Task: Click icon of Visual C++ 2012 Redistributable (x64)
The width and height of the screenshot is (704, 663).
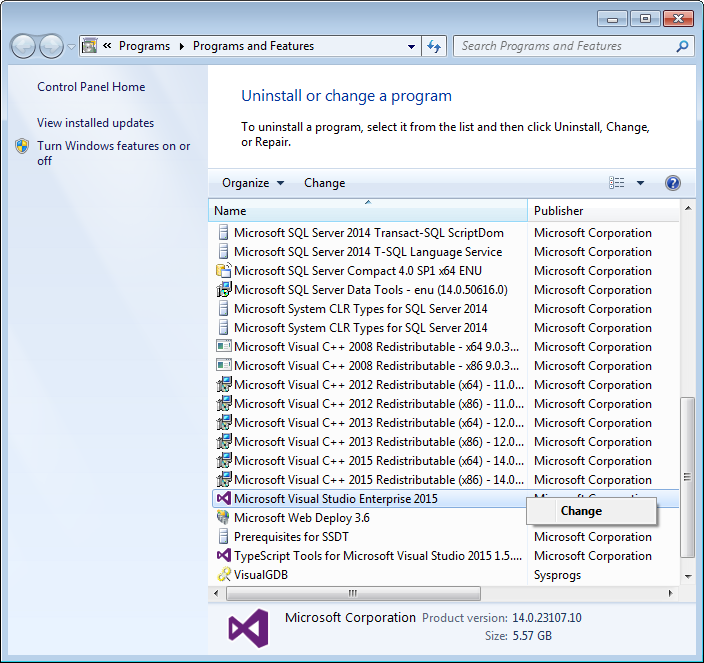Action: coord(224,384)
